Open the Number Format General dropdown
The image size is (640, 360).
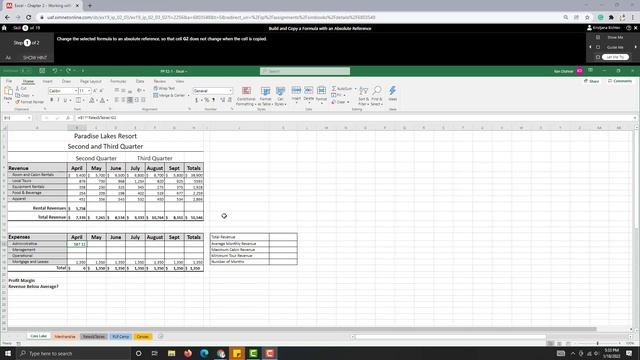[230, 91]
